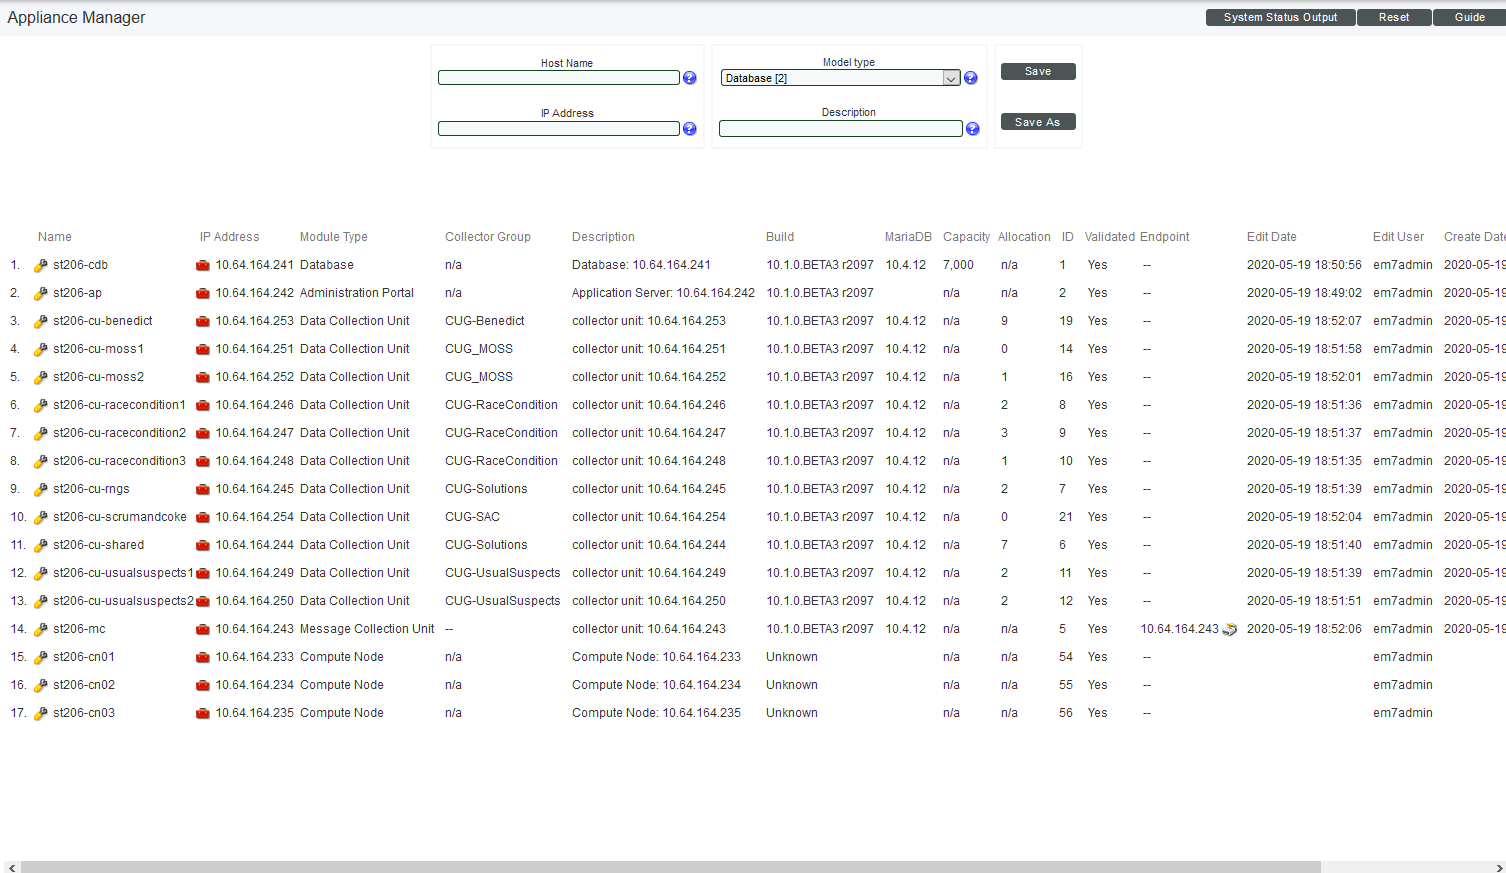Click the red toolbox icon for st206-cn03
The image size is (1506, 873).
[203, 714]
